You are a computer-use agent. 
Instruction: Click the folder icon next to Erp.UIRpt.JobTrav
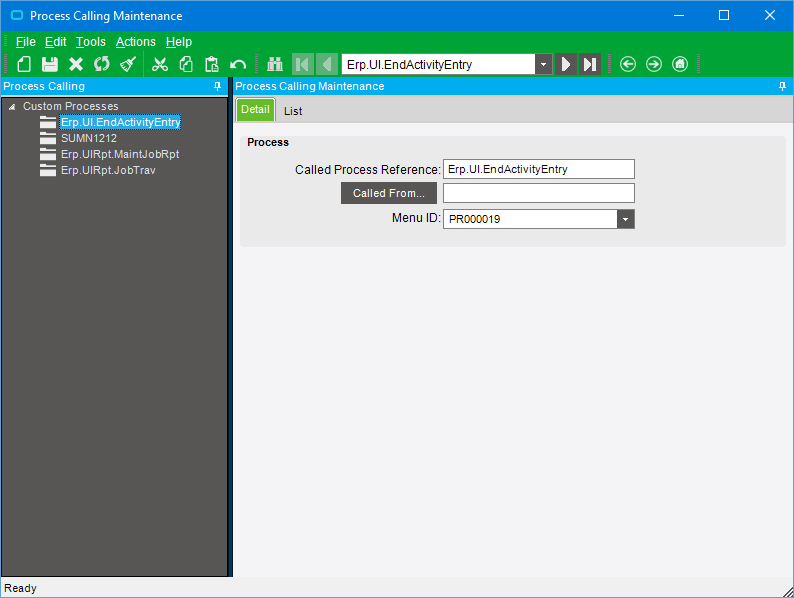coord(48,170)
